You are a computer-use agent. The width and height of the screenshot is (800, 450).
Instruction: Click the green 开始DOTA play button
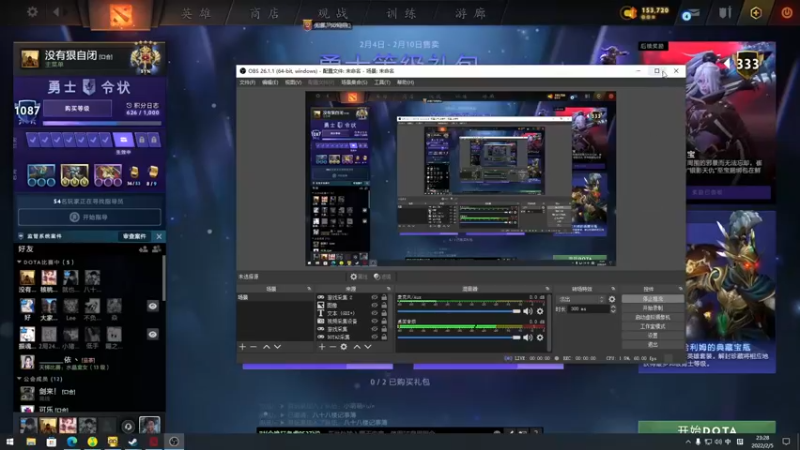(707, 429)
